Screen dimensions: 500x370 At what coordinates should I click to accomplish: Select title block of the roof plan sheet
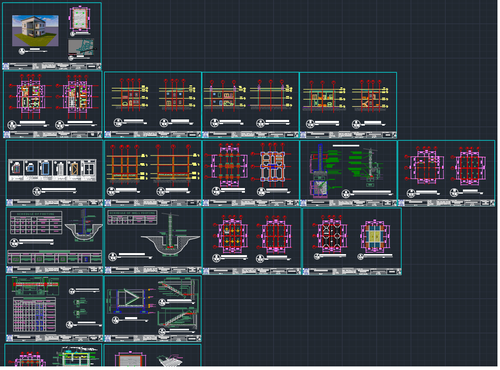point(352,271)
